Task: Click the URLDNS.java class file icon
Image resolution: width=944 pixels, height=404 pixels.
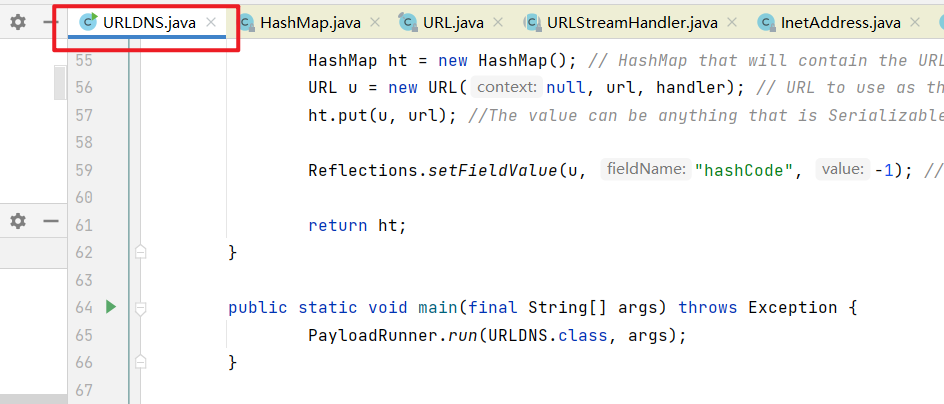Action: click(88, 22)
